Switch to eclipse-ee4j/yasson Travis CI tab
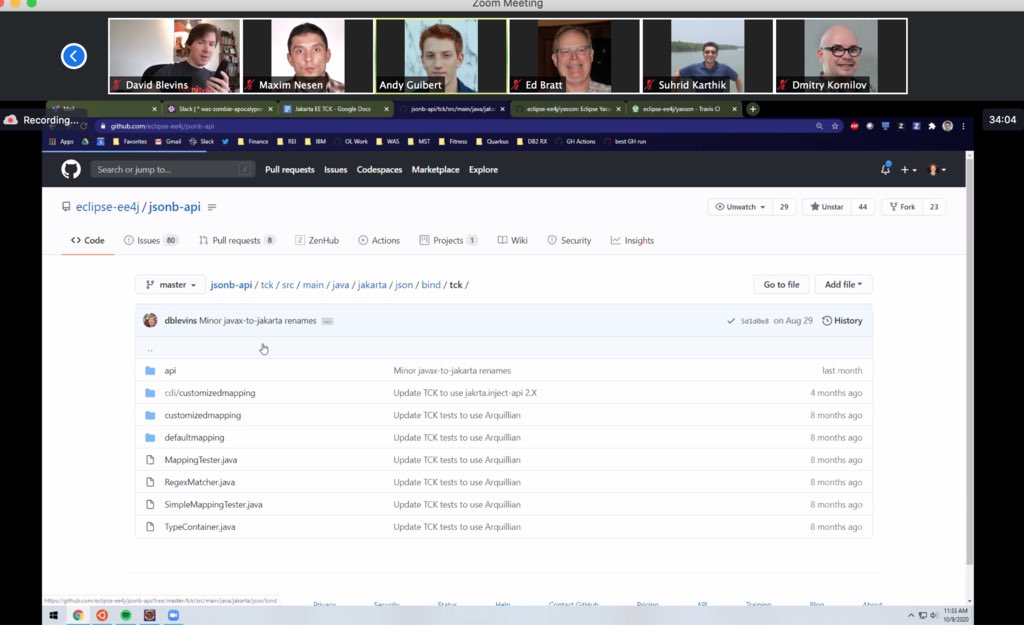The image size is (1024, 625). [x=683, y=109]
